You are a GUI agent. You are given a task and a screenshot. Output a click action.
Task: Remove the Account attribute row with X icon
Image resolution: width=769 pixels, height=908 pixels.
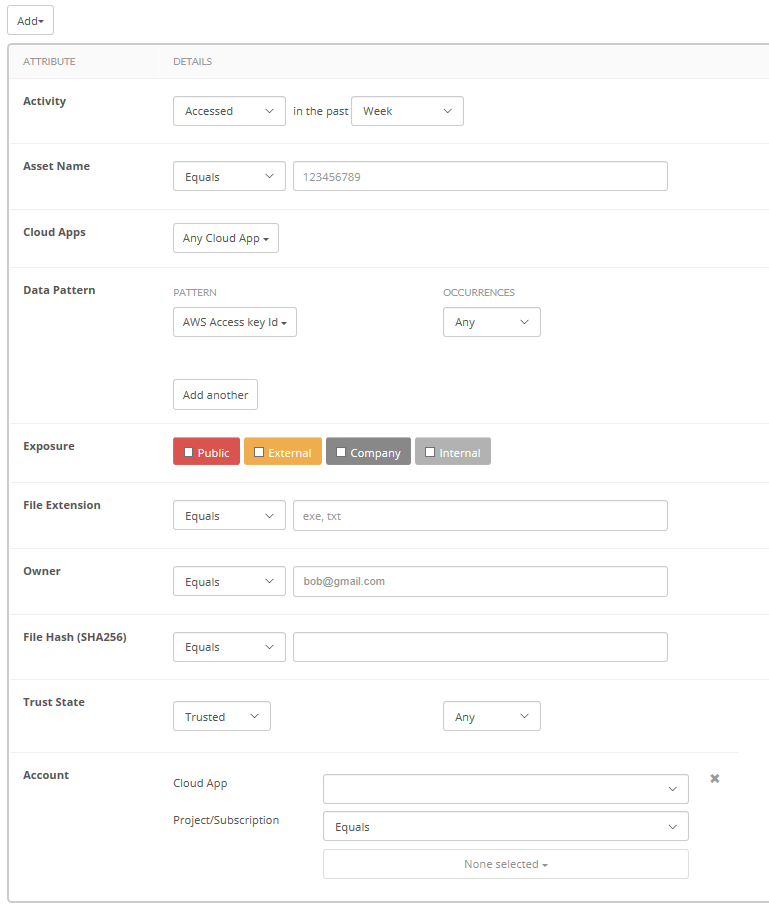click(715, 779)
